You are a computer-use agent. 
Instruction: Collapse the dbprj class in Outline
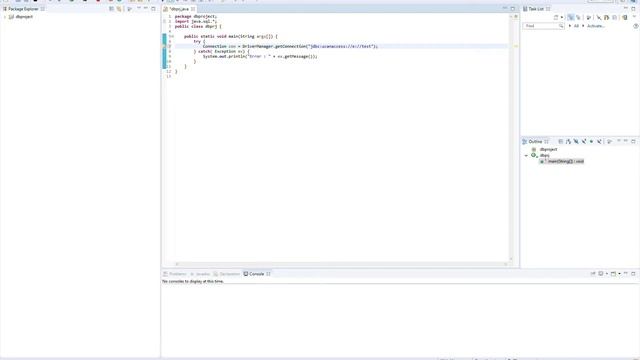526,156
